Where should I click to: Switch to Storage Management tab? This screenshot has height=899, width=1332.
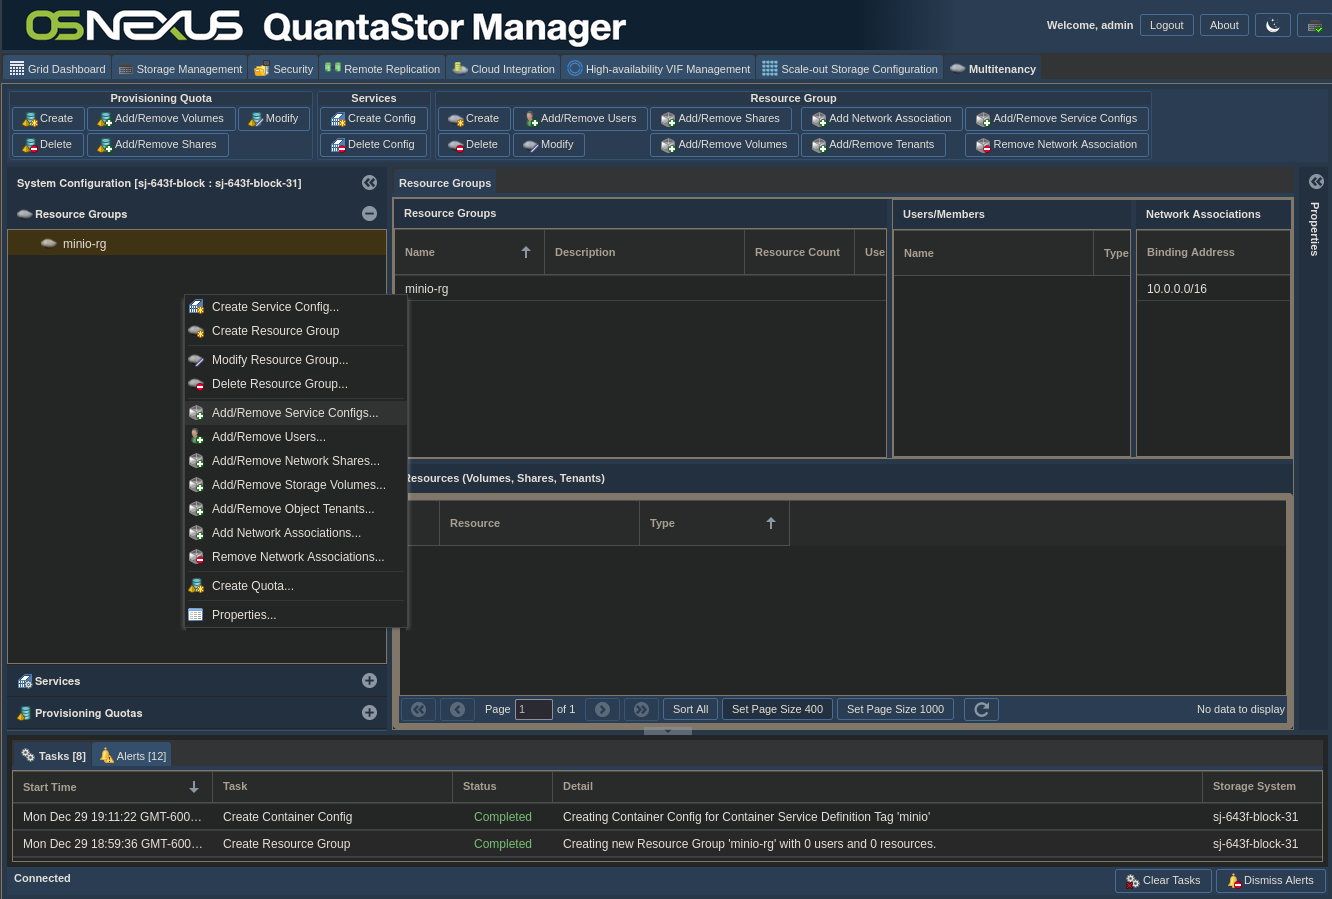[x=180, y=69]
